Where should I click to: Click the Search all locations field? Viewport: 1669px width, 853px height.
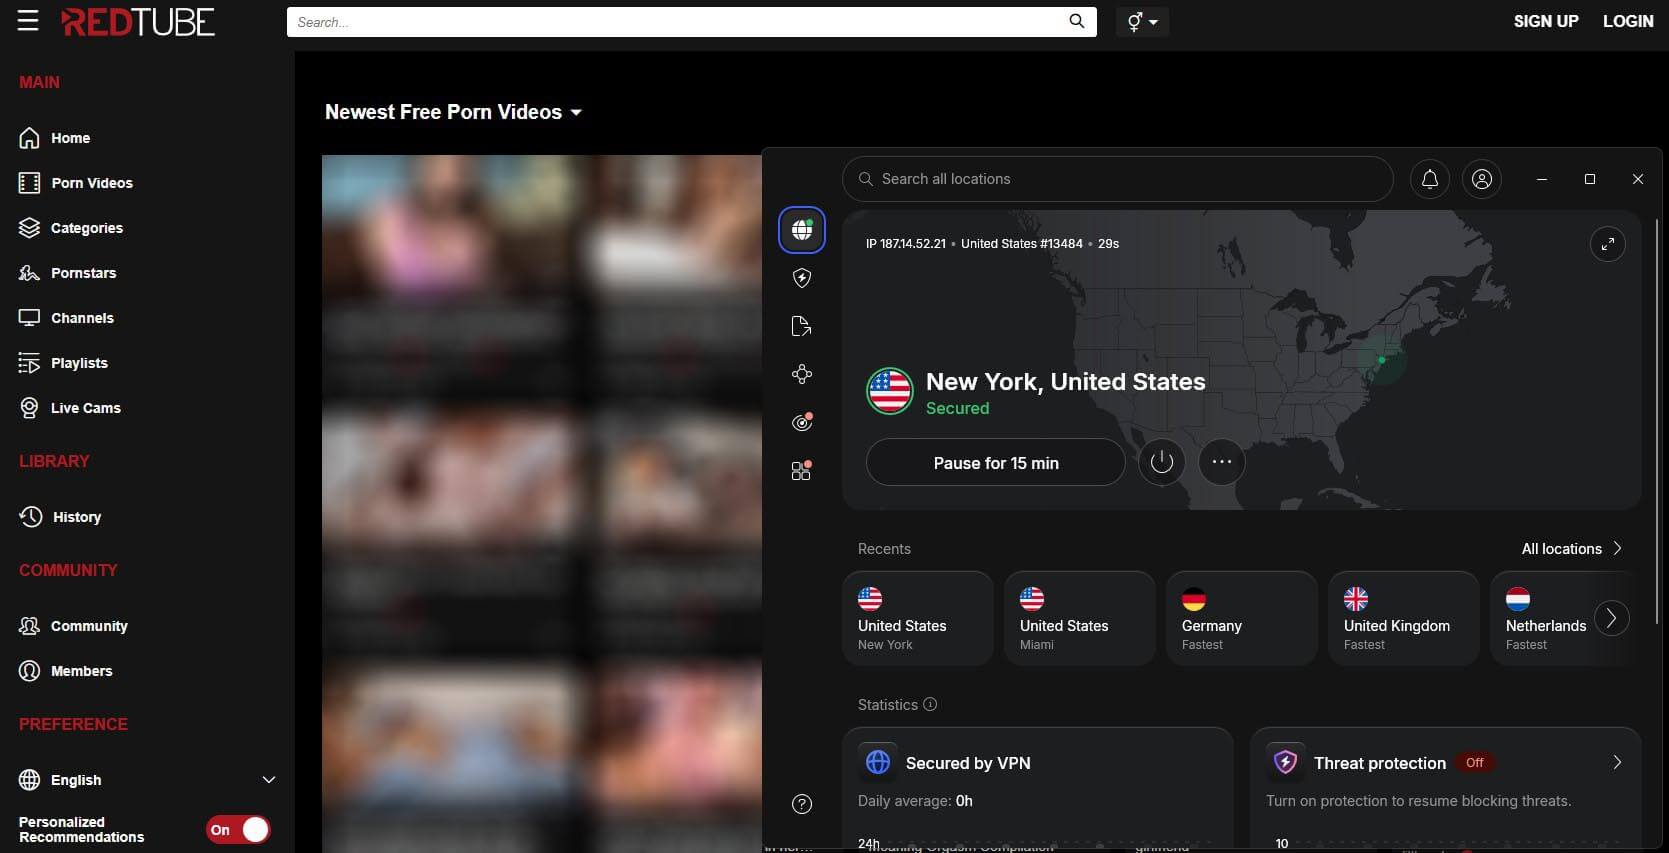pyautogui.click(x=1118, y=179)
